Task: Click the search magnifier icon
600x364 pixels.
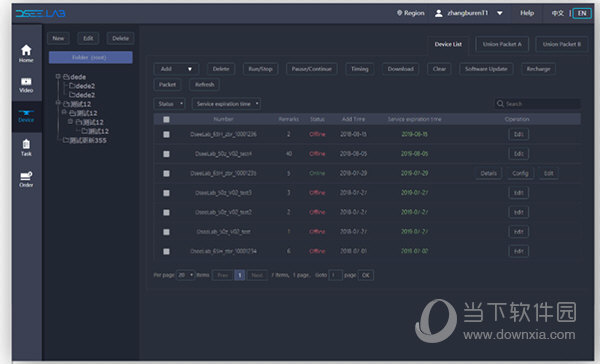Action: (x=500, y=104)
